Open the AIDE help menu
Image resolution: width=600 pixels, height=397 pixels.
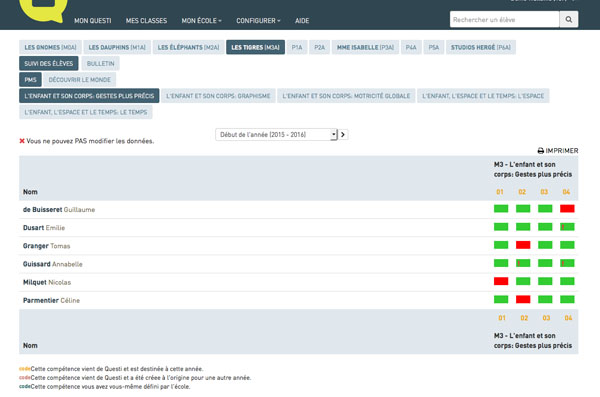pyautogui.click(x=302, y=21)
